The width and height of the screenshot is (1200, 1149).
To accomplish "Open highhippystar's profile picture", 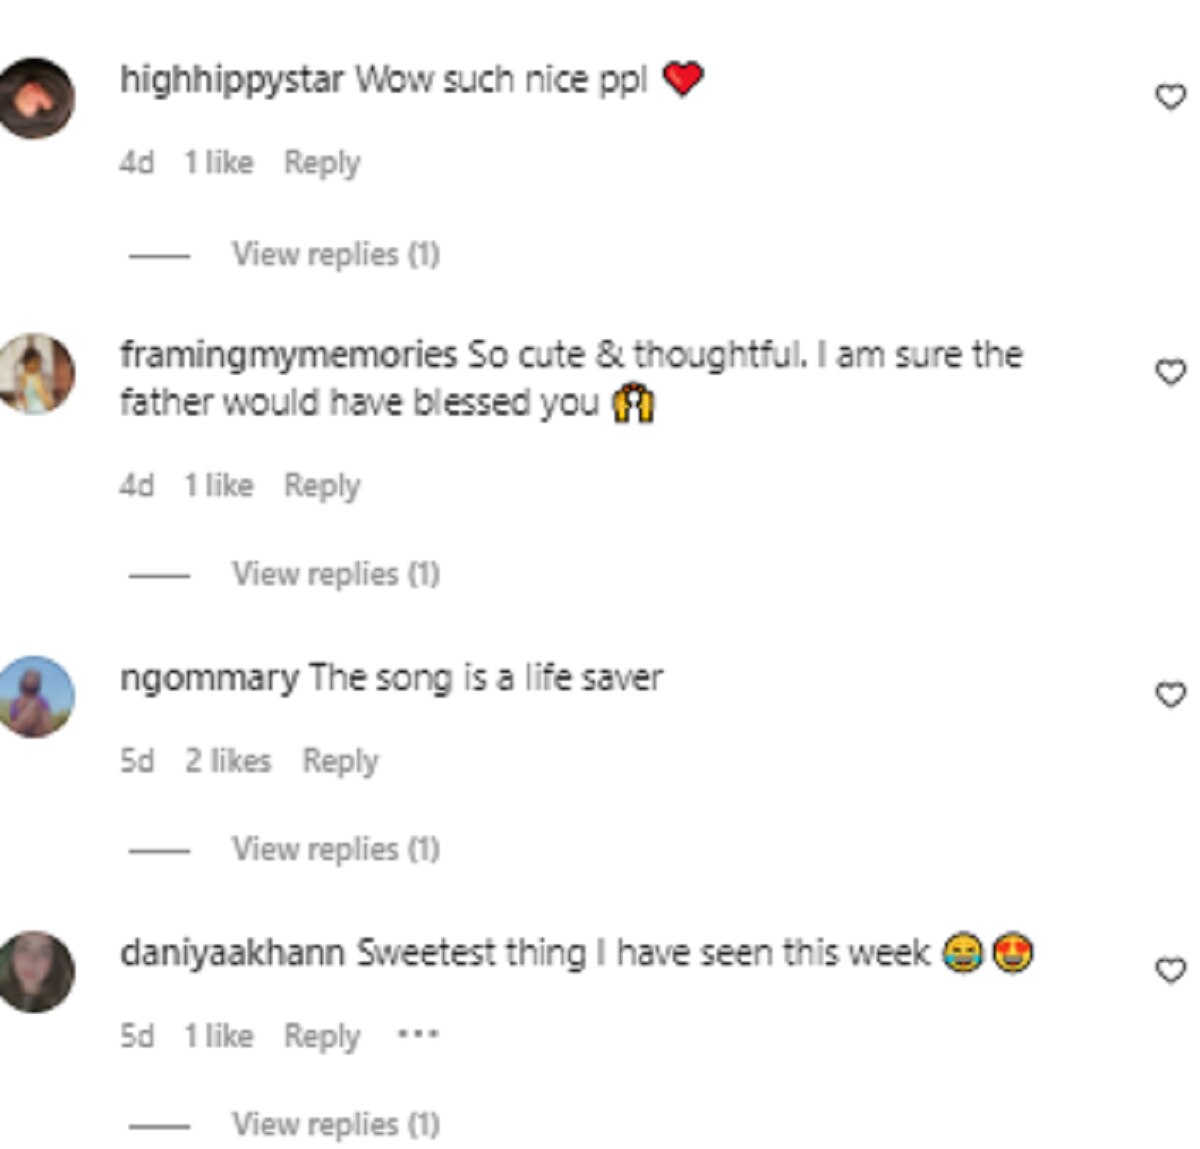I will point(37,98).
